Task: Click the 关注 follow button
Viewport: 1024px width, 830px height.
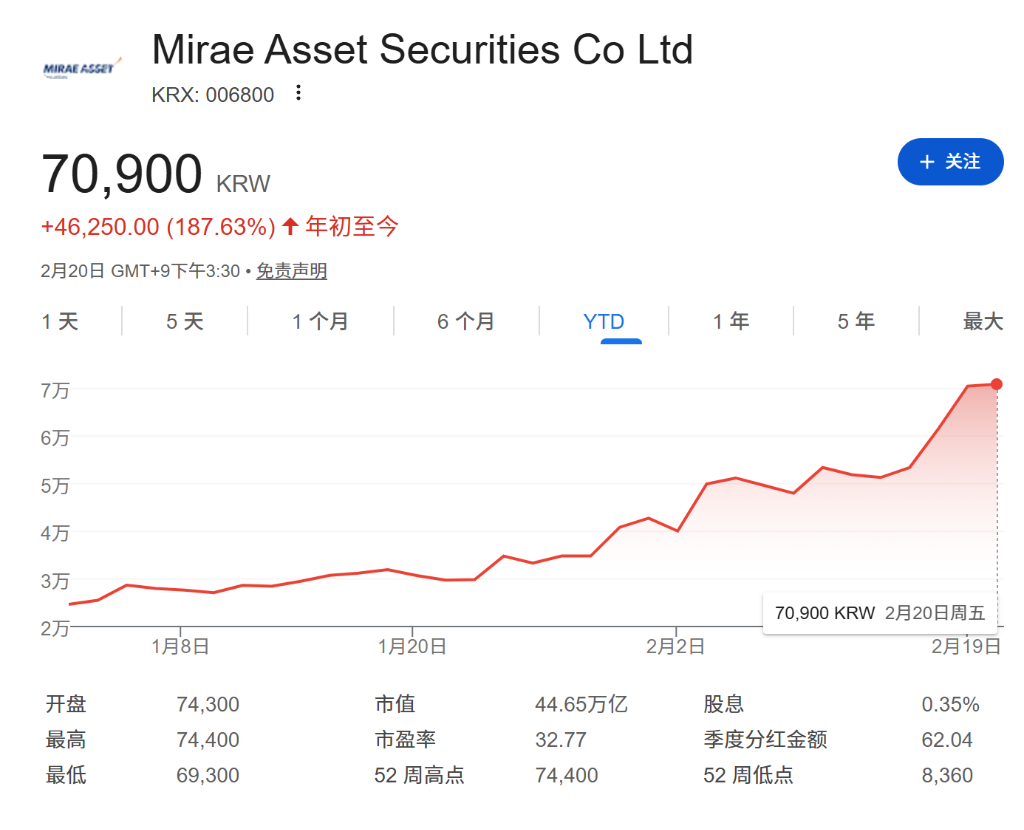Action: (950, 161)
